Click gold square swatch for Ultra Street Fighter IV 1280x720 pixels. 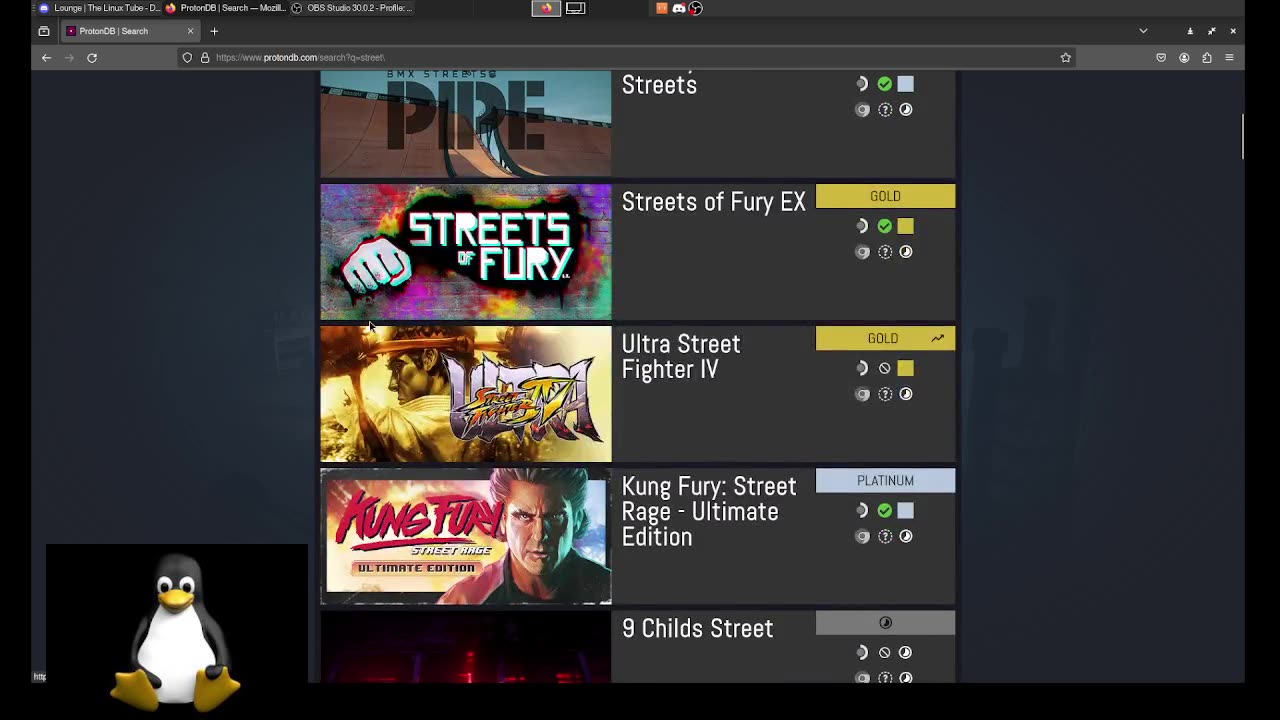click(905, 368)
